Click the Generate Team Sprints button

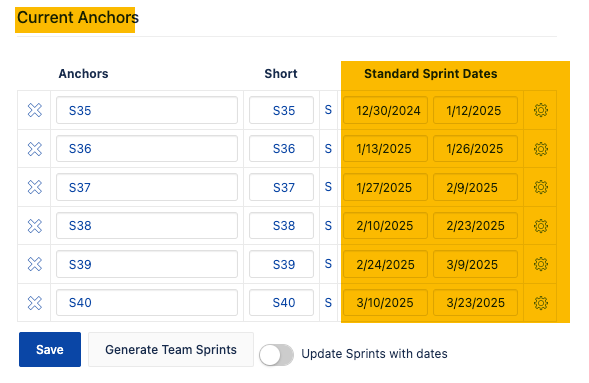[x=171, y=350]
